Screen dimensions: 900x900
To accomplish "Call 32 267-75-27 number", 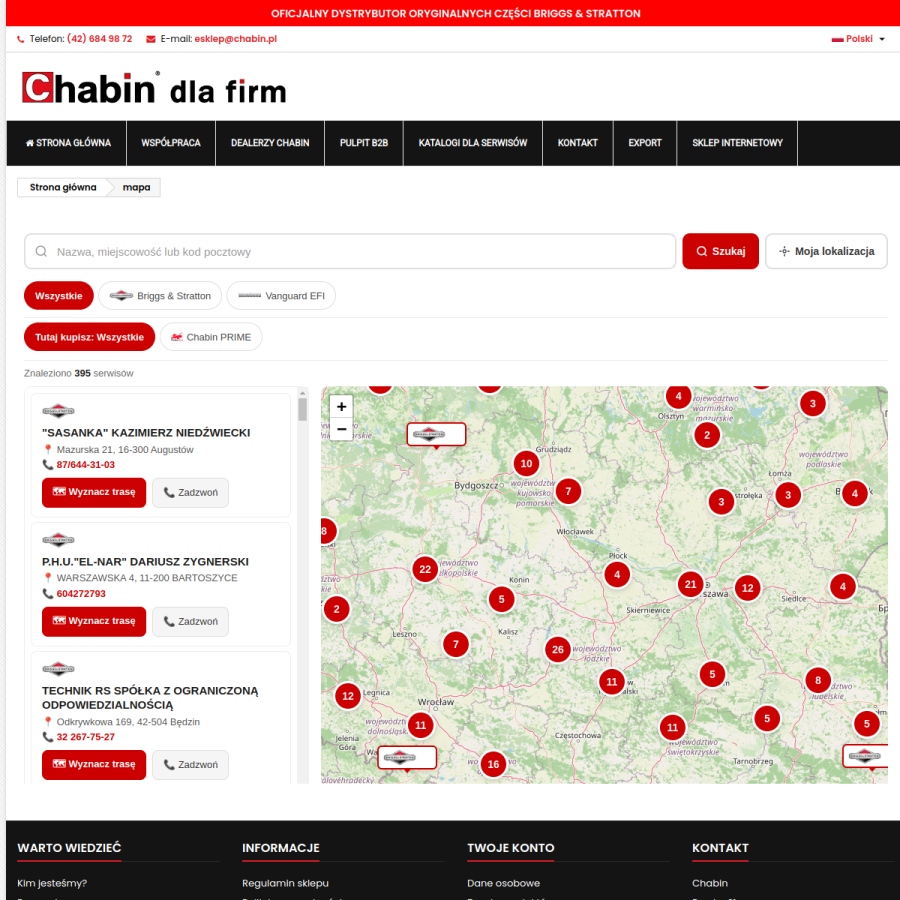I will (x=86, y=737).
